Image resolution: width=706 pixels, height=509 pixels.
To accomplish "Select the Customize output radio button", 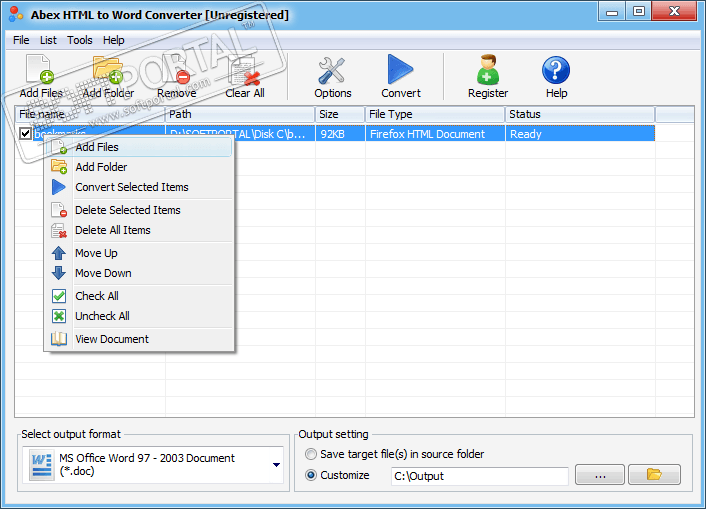I will pyautogui.click(x=311, y=475).
